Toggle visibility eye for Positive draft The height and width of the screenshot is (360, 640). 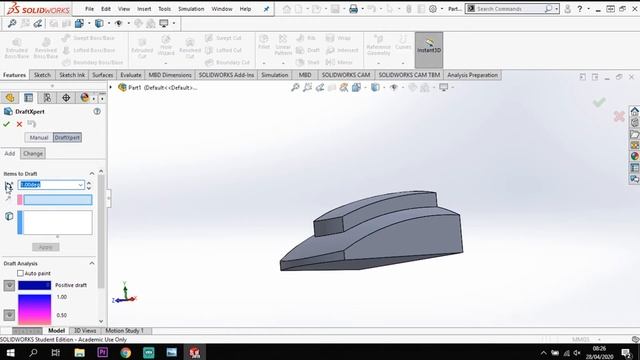[9, 285]
